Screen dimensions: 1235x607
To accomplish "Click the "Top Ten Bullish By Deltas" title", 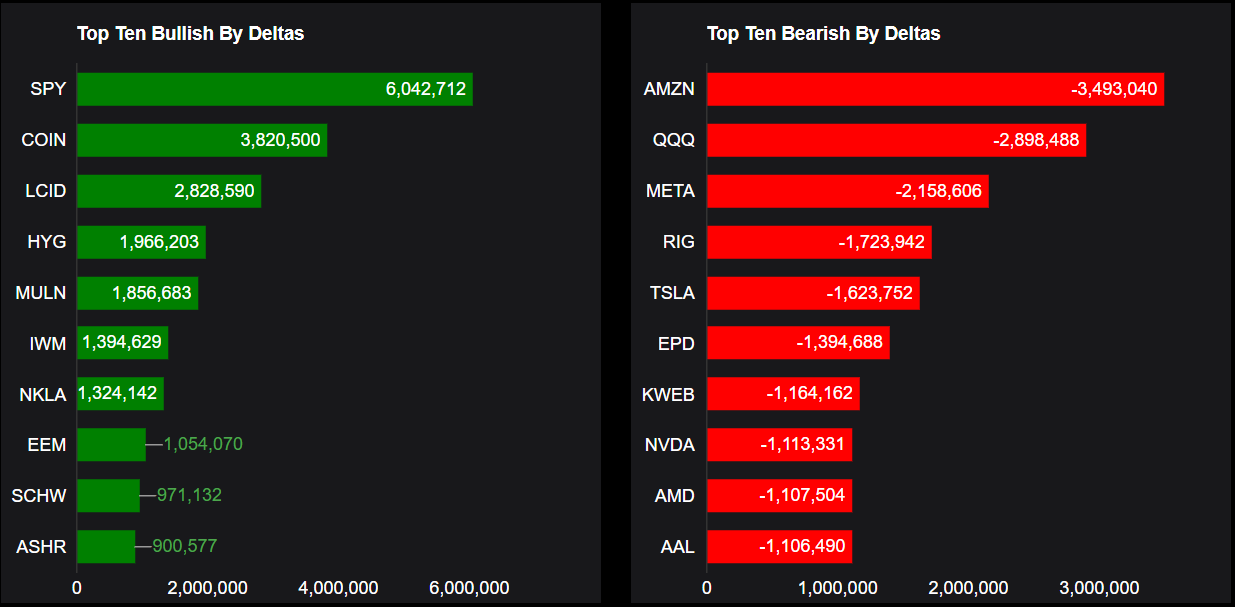I will 190,33.
